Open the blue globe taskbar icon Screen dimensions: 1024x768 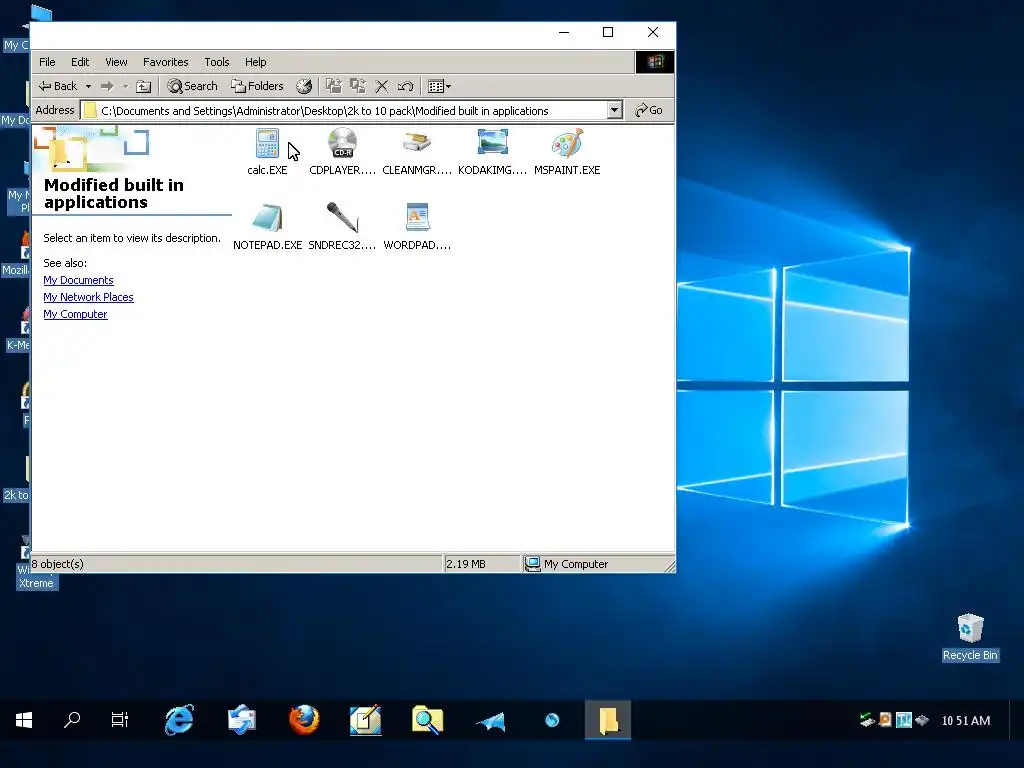552,720
